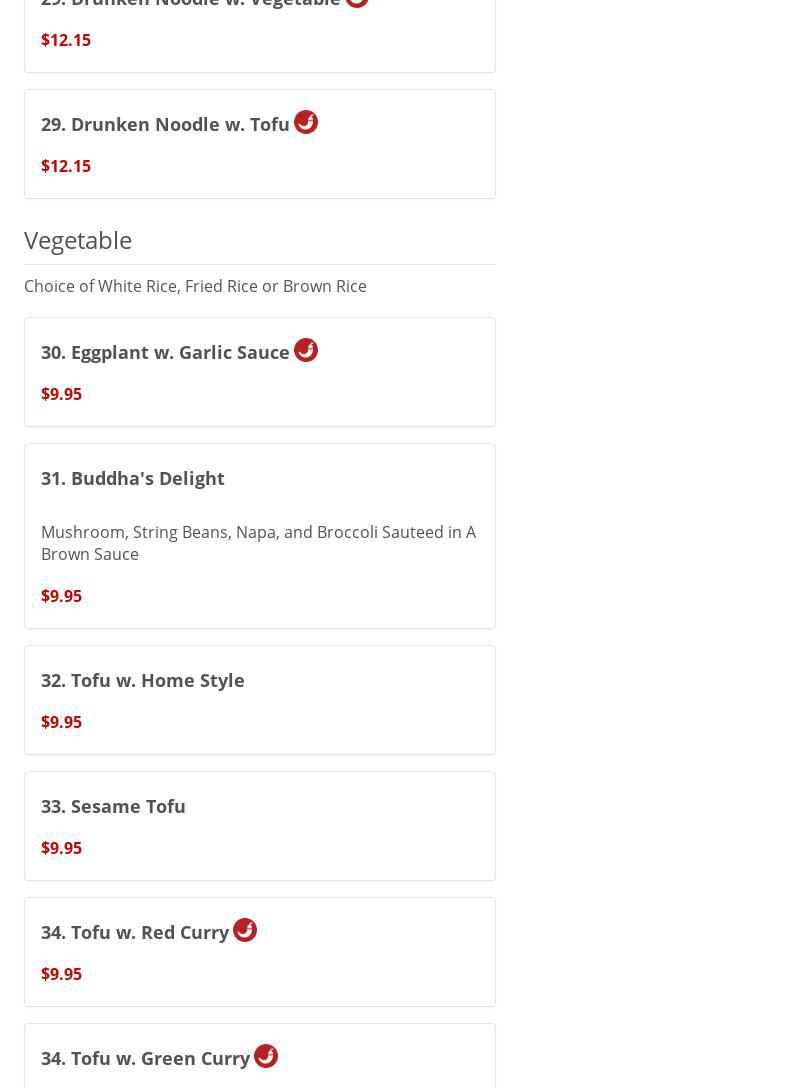The height and width of the screenshot is (1088, 785).
Task: Click $9.95 price of Tofu w. Red Curry
Action: (x=61, y=974)
